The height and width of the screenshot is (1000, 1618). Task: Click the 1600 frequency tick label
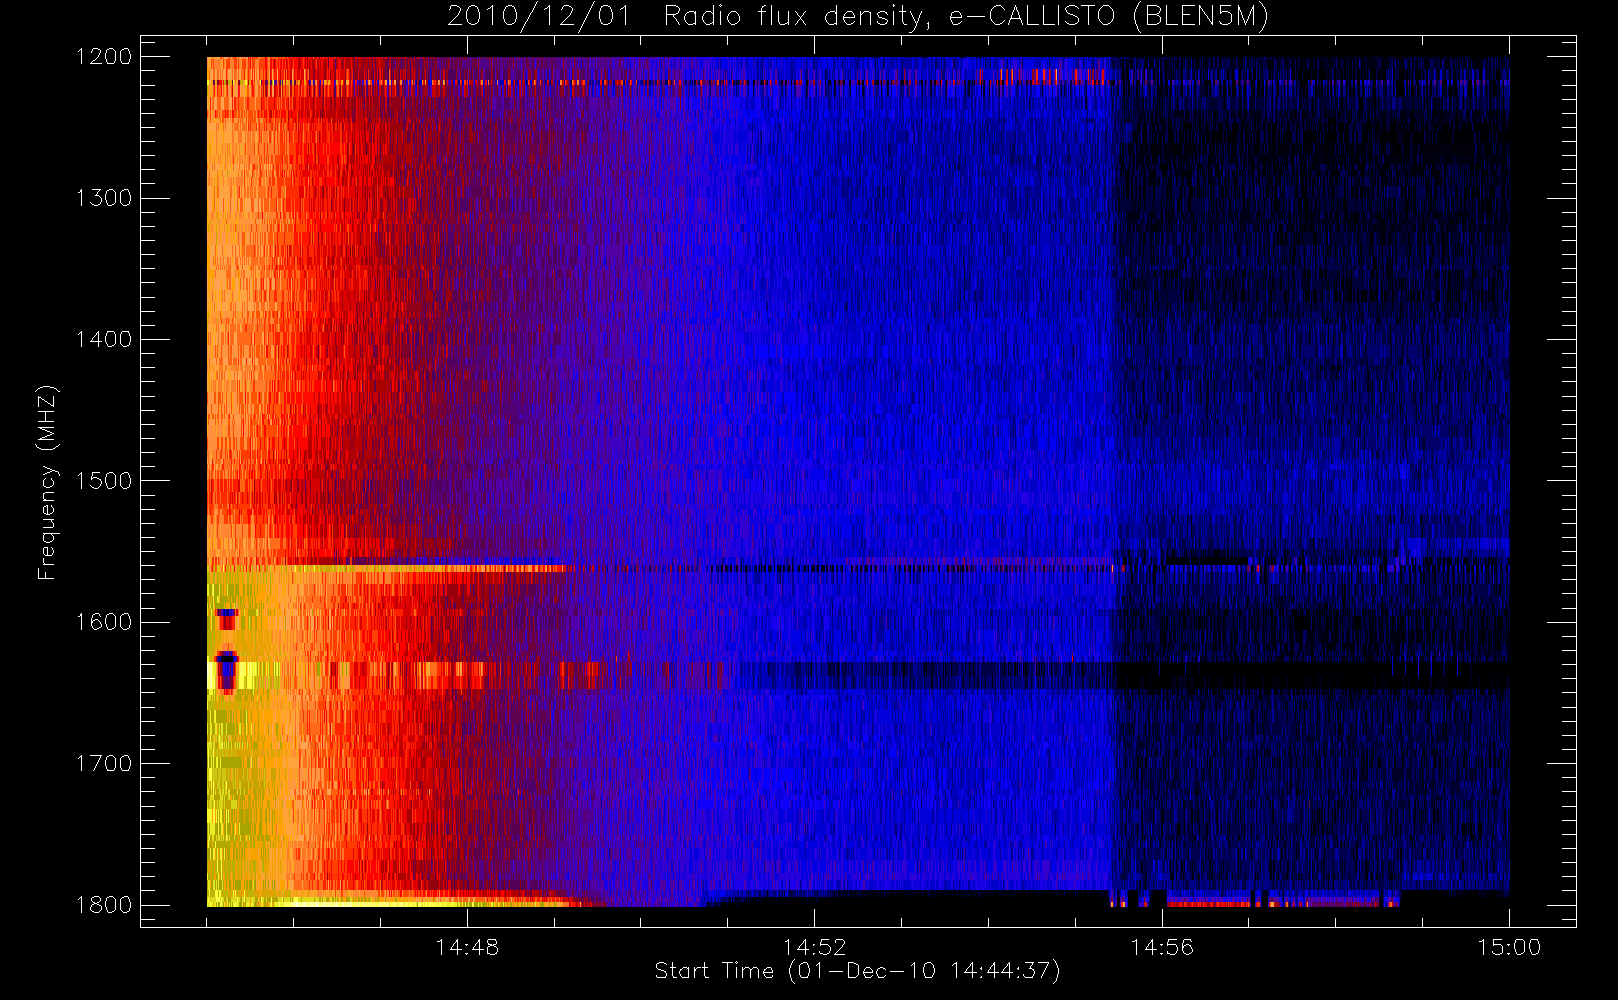point(104,622)
